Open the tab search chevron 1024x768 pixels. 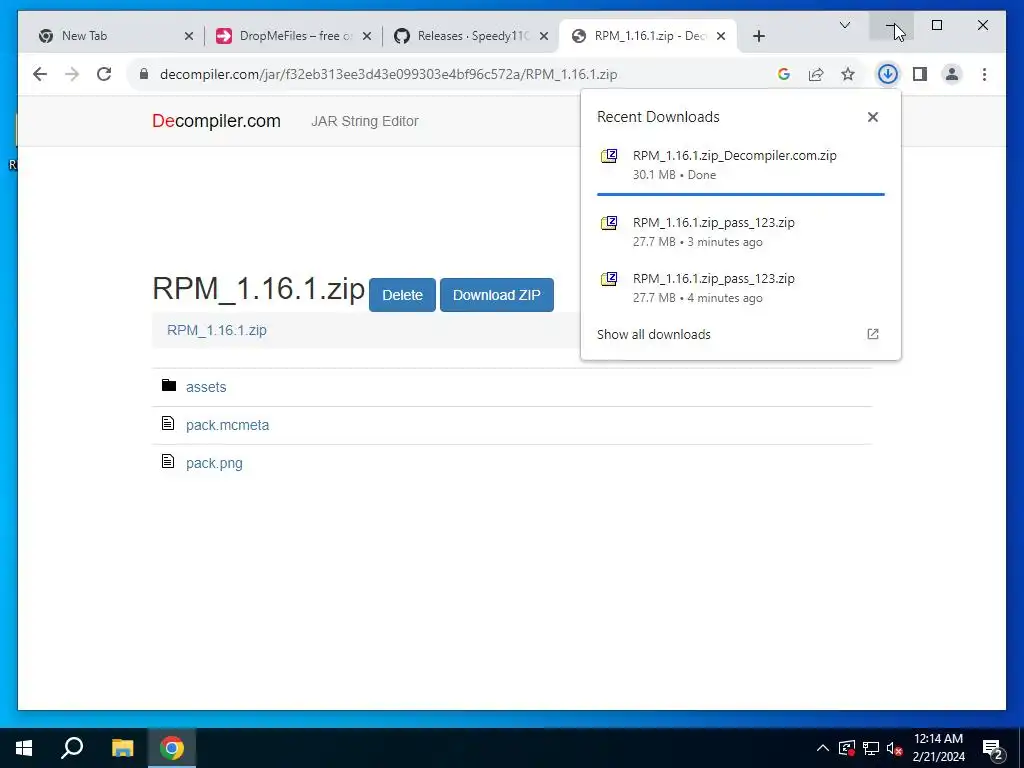point(844,25)
